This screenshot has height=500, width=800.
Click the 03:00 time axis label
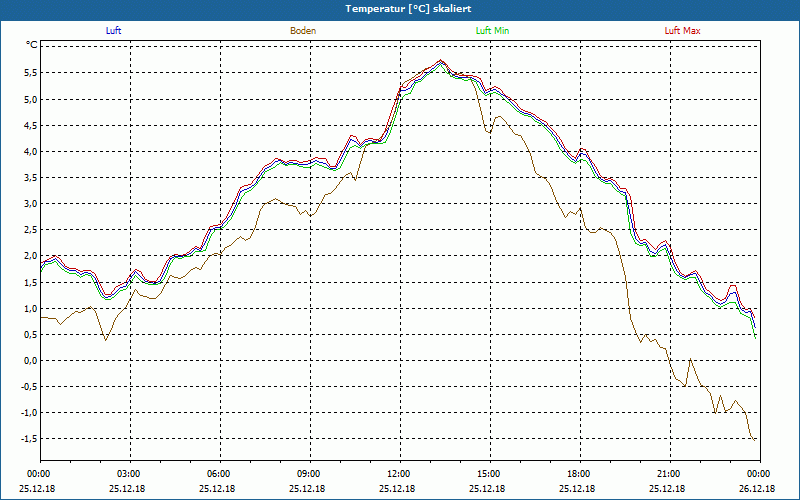(128, 473)
